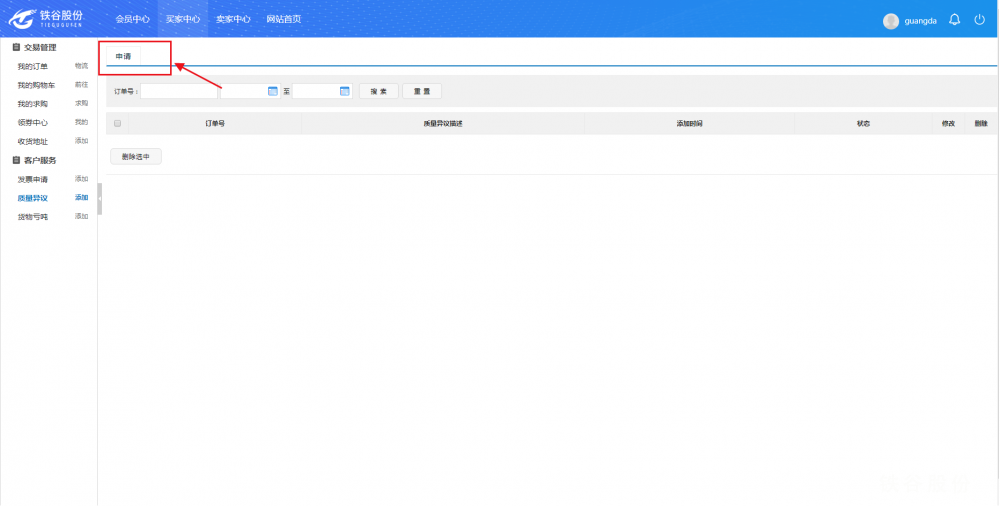Click the 订单号 input field

178,91
